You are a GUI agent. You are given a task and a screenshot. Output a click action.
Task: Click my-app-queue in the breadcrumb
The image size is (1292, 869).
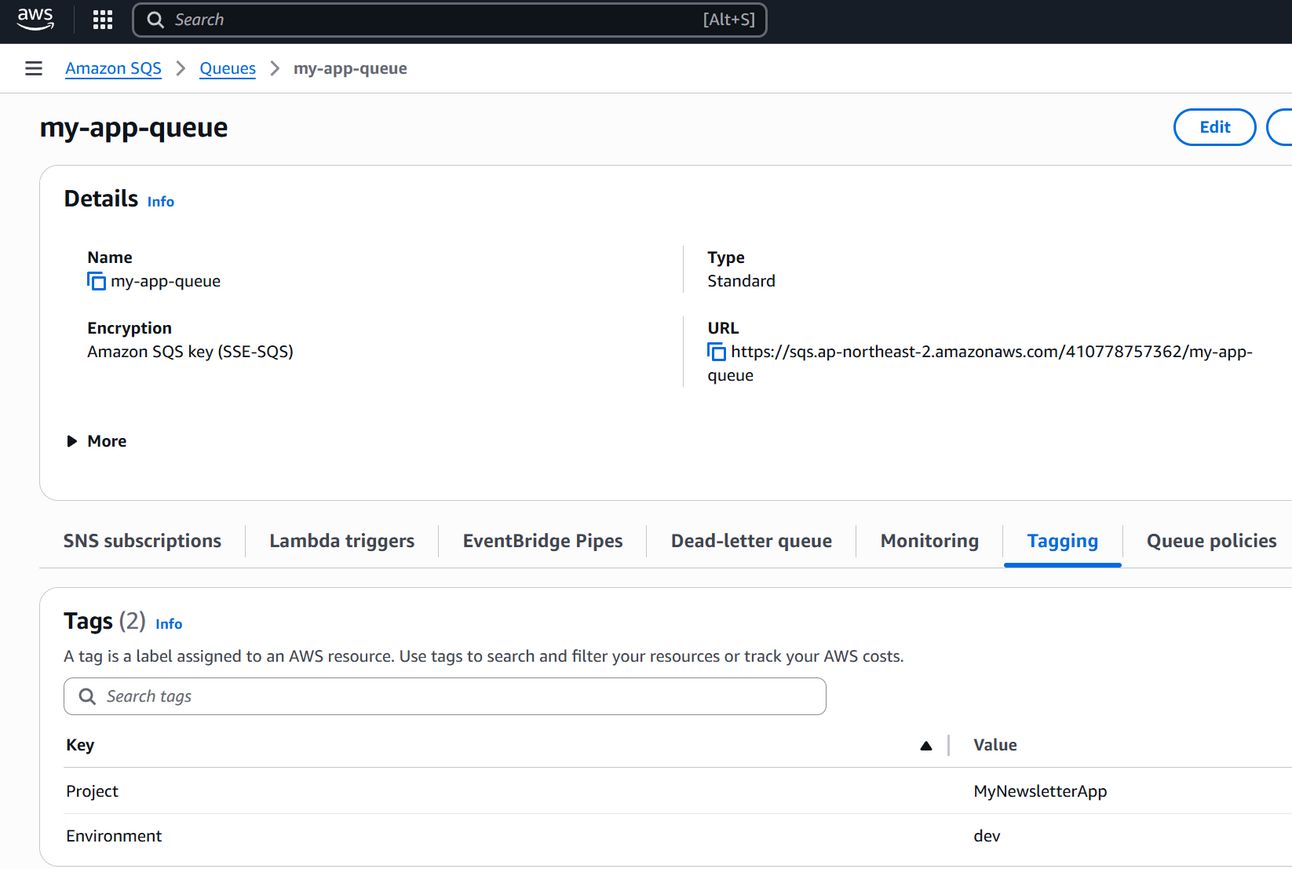[350, 68]
